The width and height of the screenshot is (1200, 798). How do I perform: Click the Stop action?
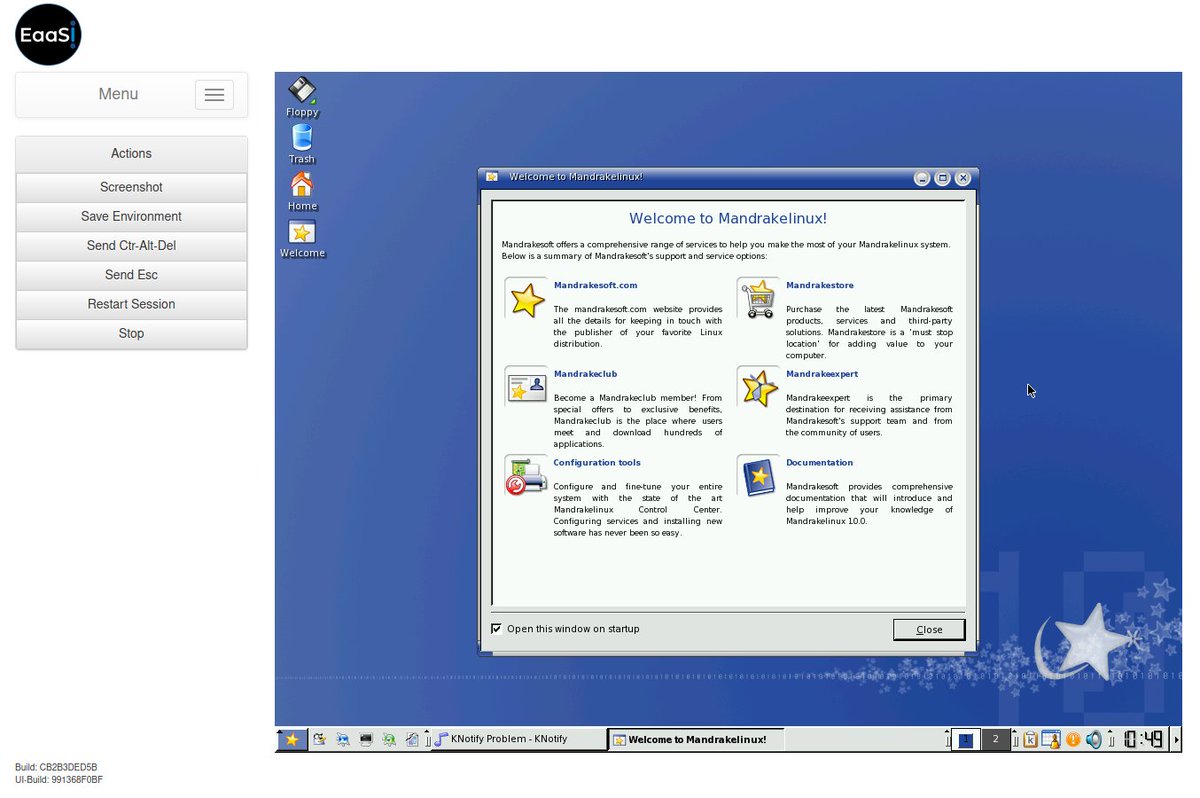pyautogui.click(x=131, y=333)
